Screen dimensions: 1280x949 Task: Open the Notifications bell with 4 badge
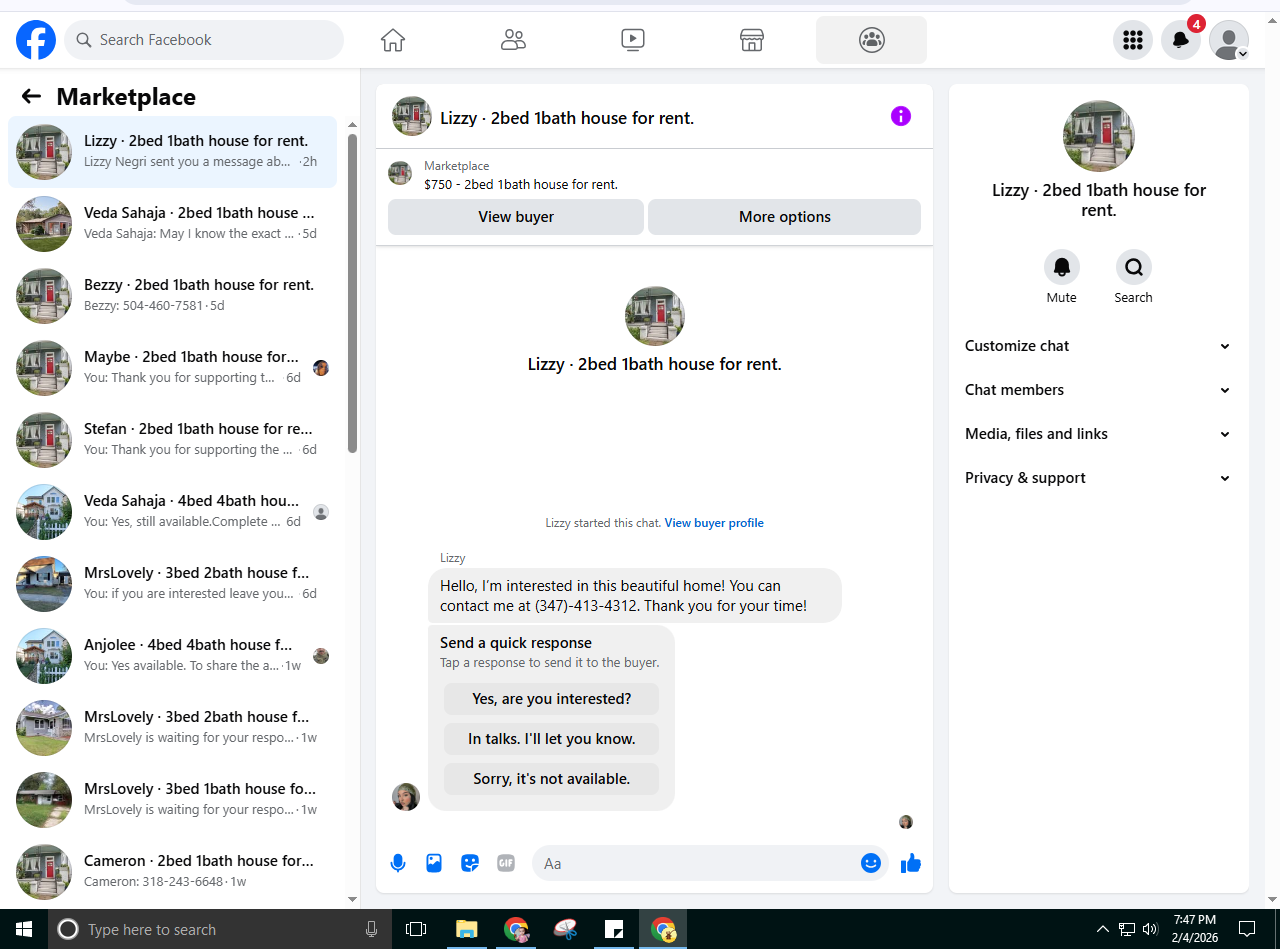click(1181, 40)
